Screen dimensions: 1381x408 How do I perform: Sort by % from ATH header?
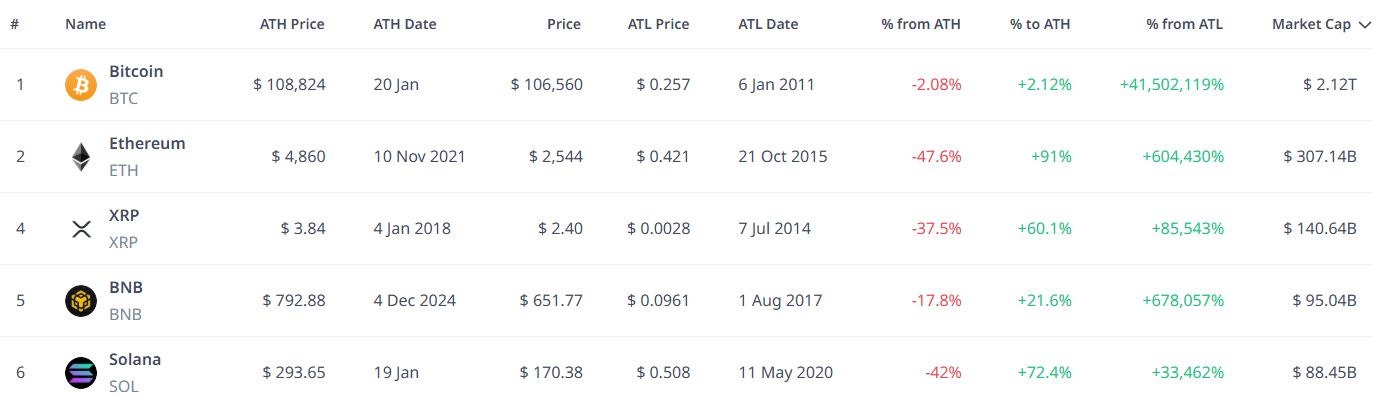click(x=921, y=24)
